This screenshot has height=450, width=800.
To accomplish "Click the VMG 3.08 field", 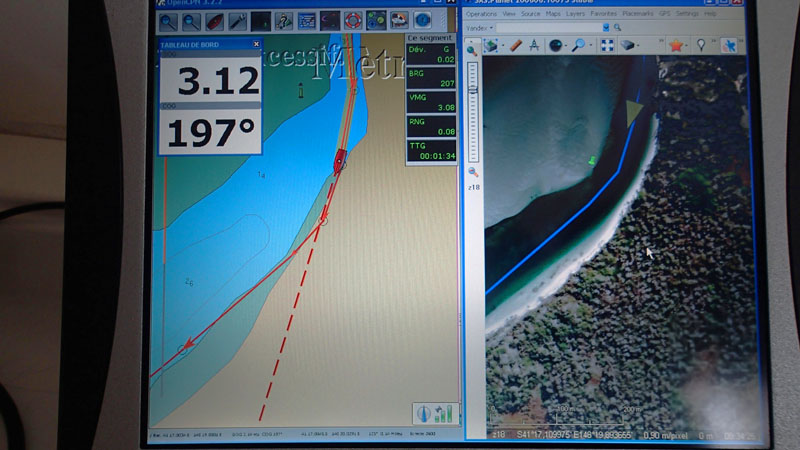I will pos(431,103).
